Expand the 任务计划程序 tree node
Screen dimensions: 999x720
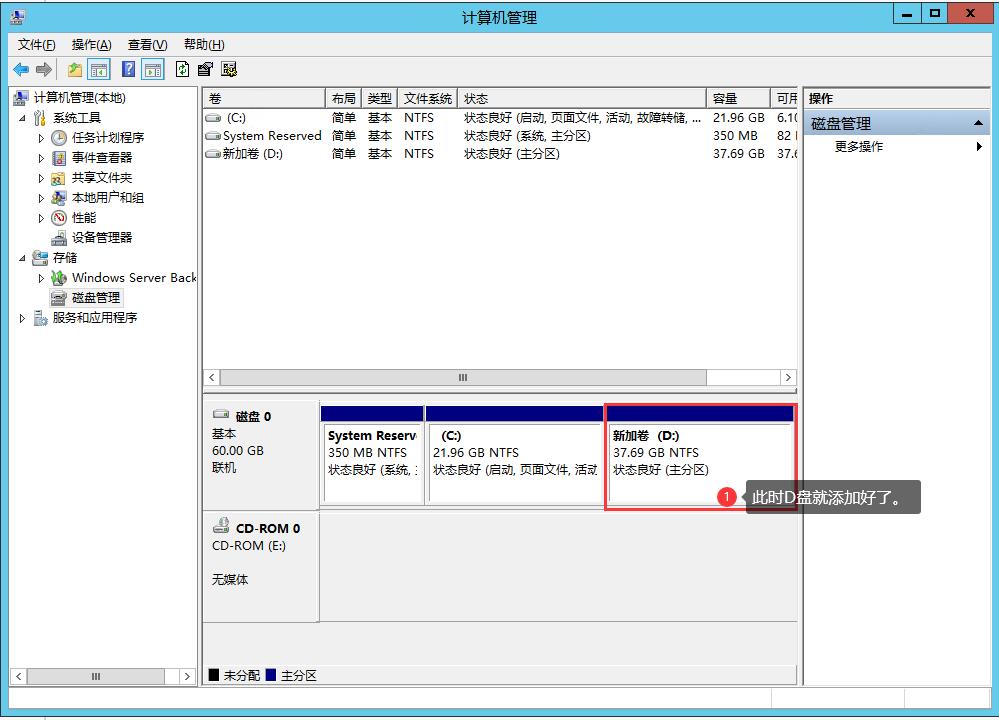click(41, 138)
